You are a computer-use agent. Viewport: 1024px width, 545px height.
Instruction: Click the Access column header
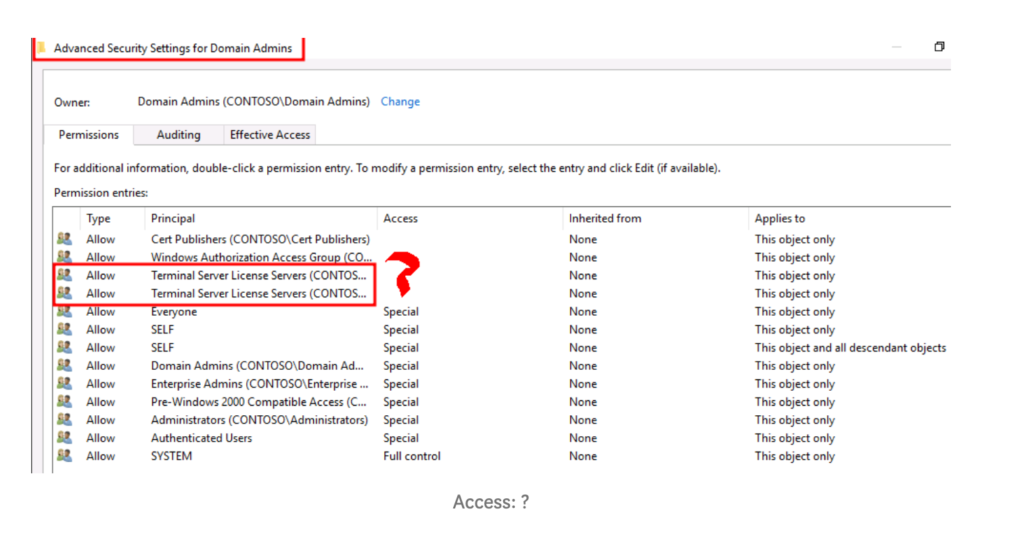(400, 218)
